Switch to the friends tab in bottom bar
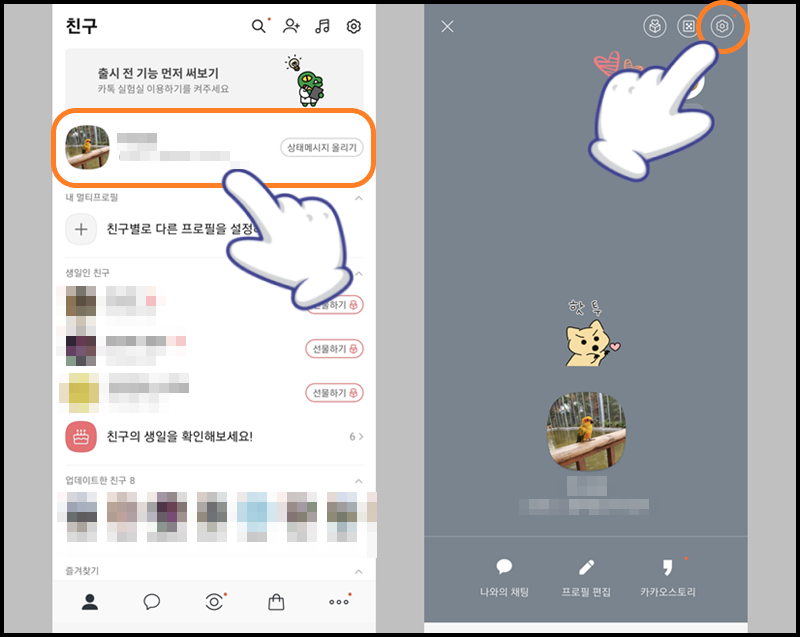Viewport: 800px width, 637px height. (90, 602)
